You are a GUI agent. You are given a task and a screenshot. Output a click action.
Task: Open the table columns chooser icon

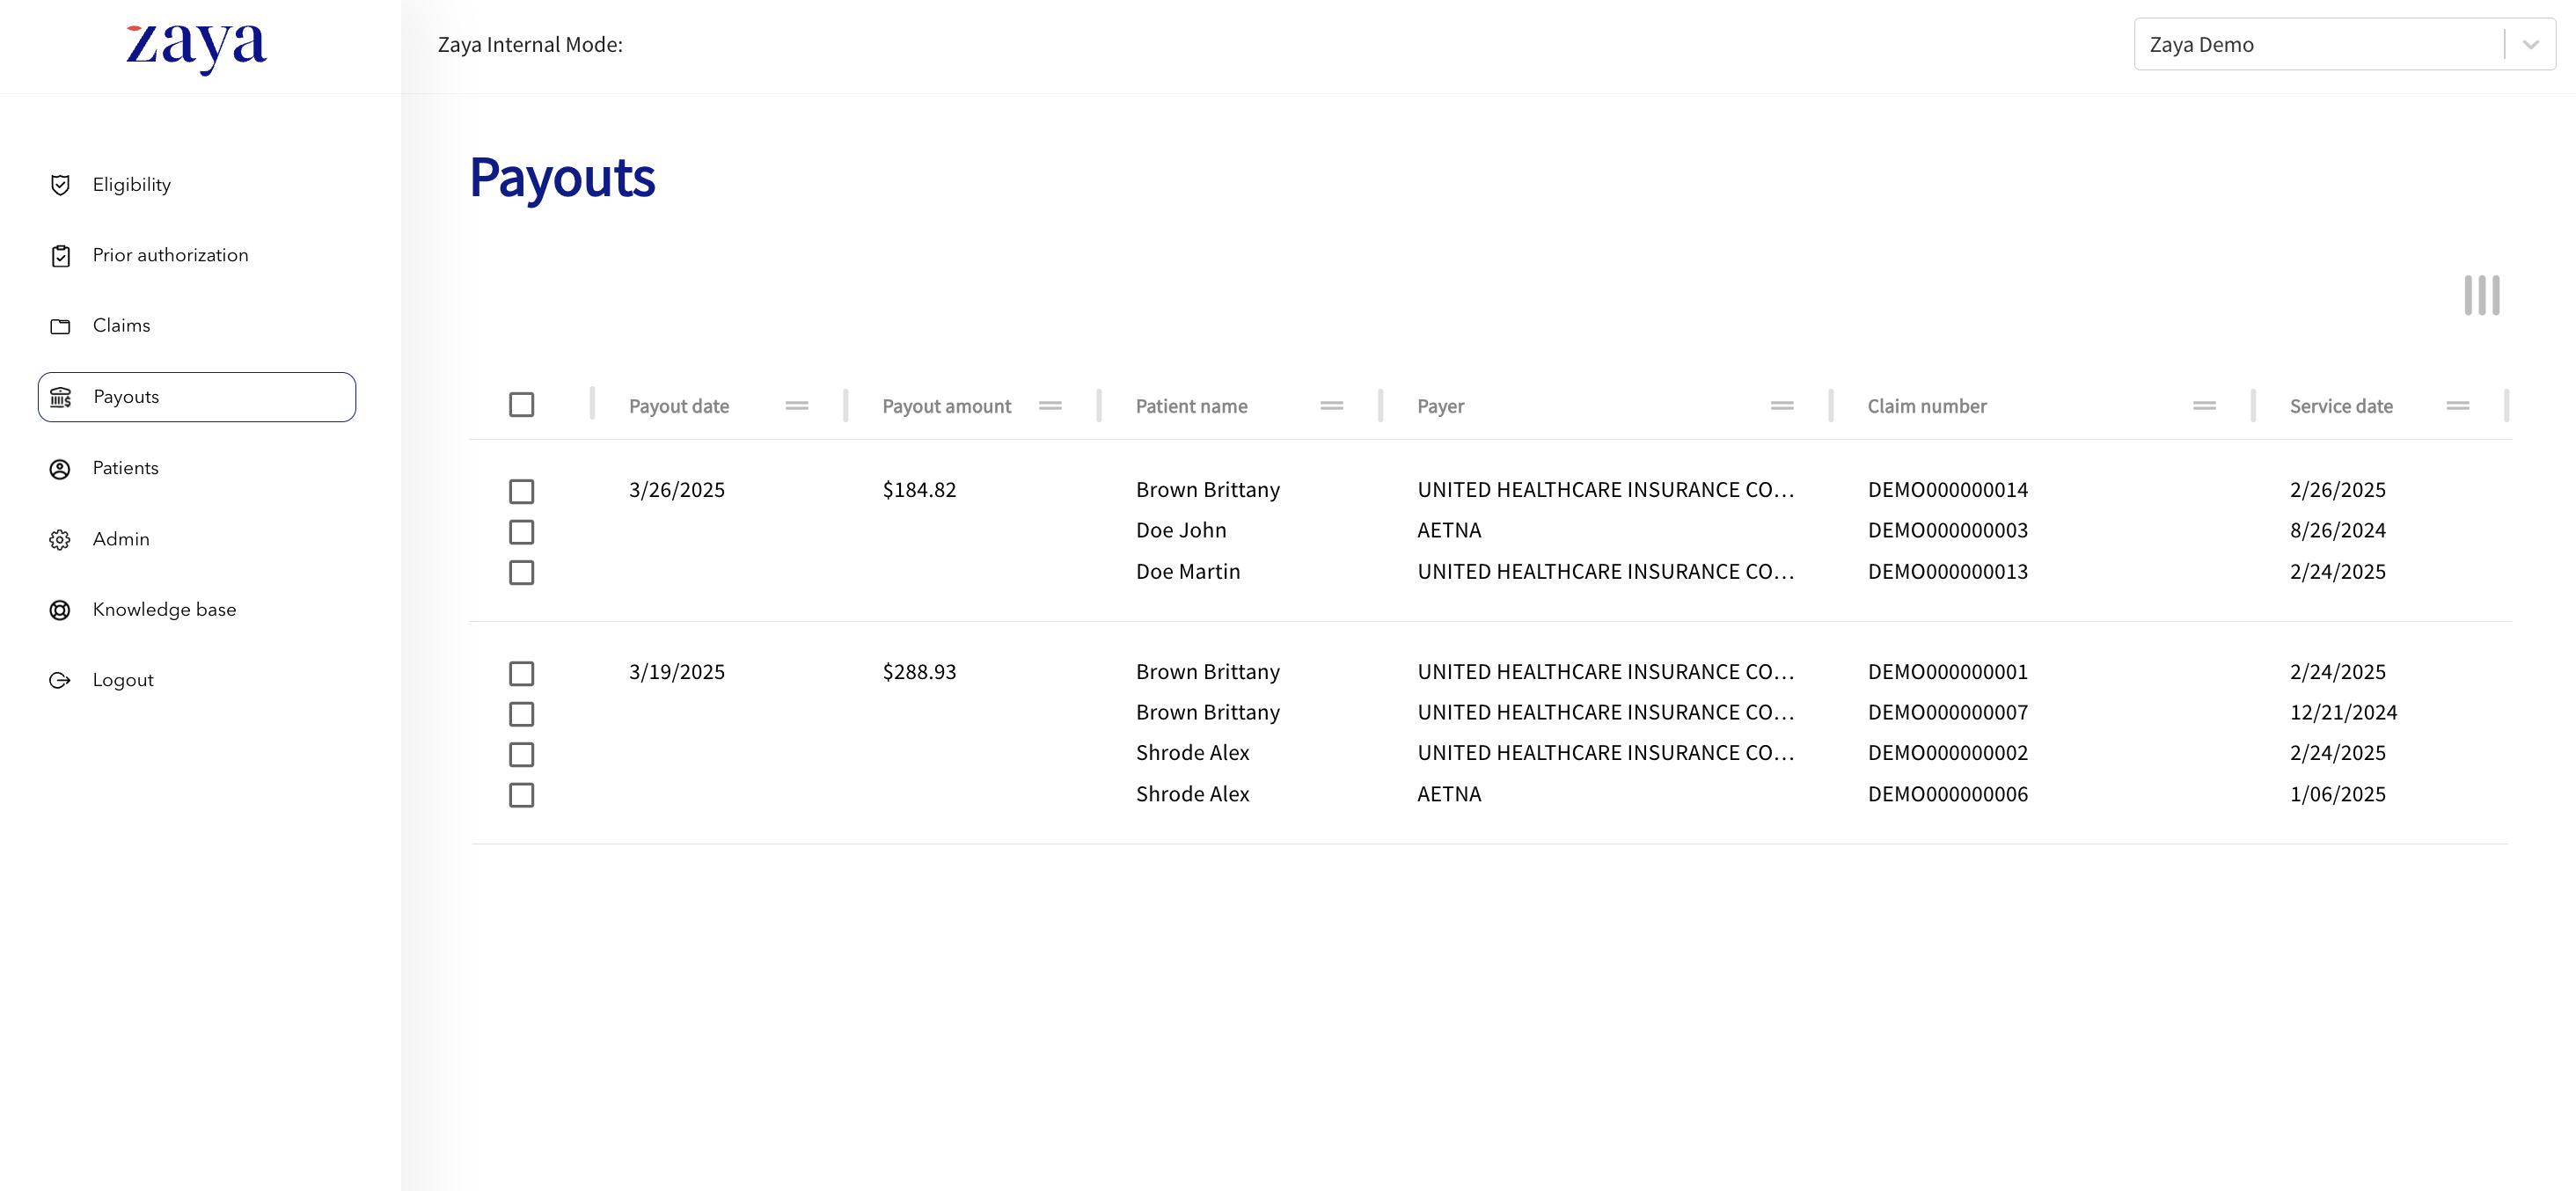[2481, 295]
